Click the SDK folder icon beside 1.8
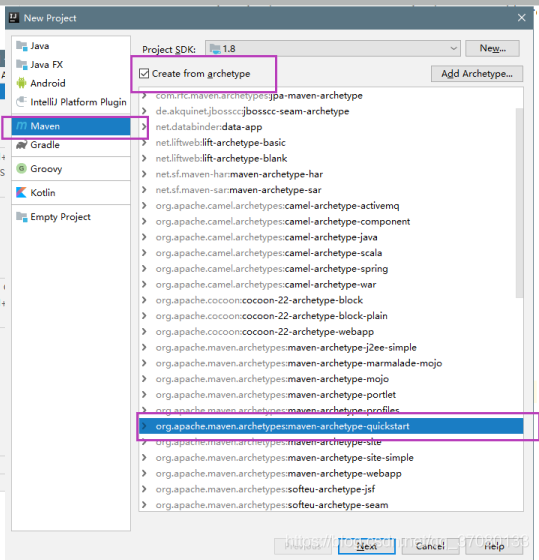Screen dimensions: 539x560 click(x=215, y=49)
